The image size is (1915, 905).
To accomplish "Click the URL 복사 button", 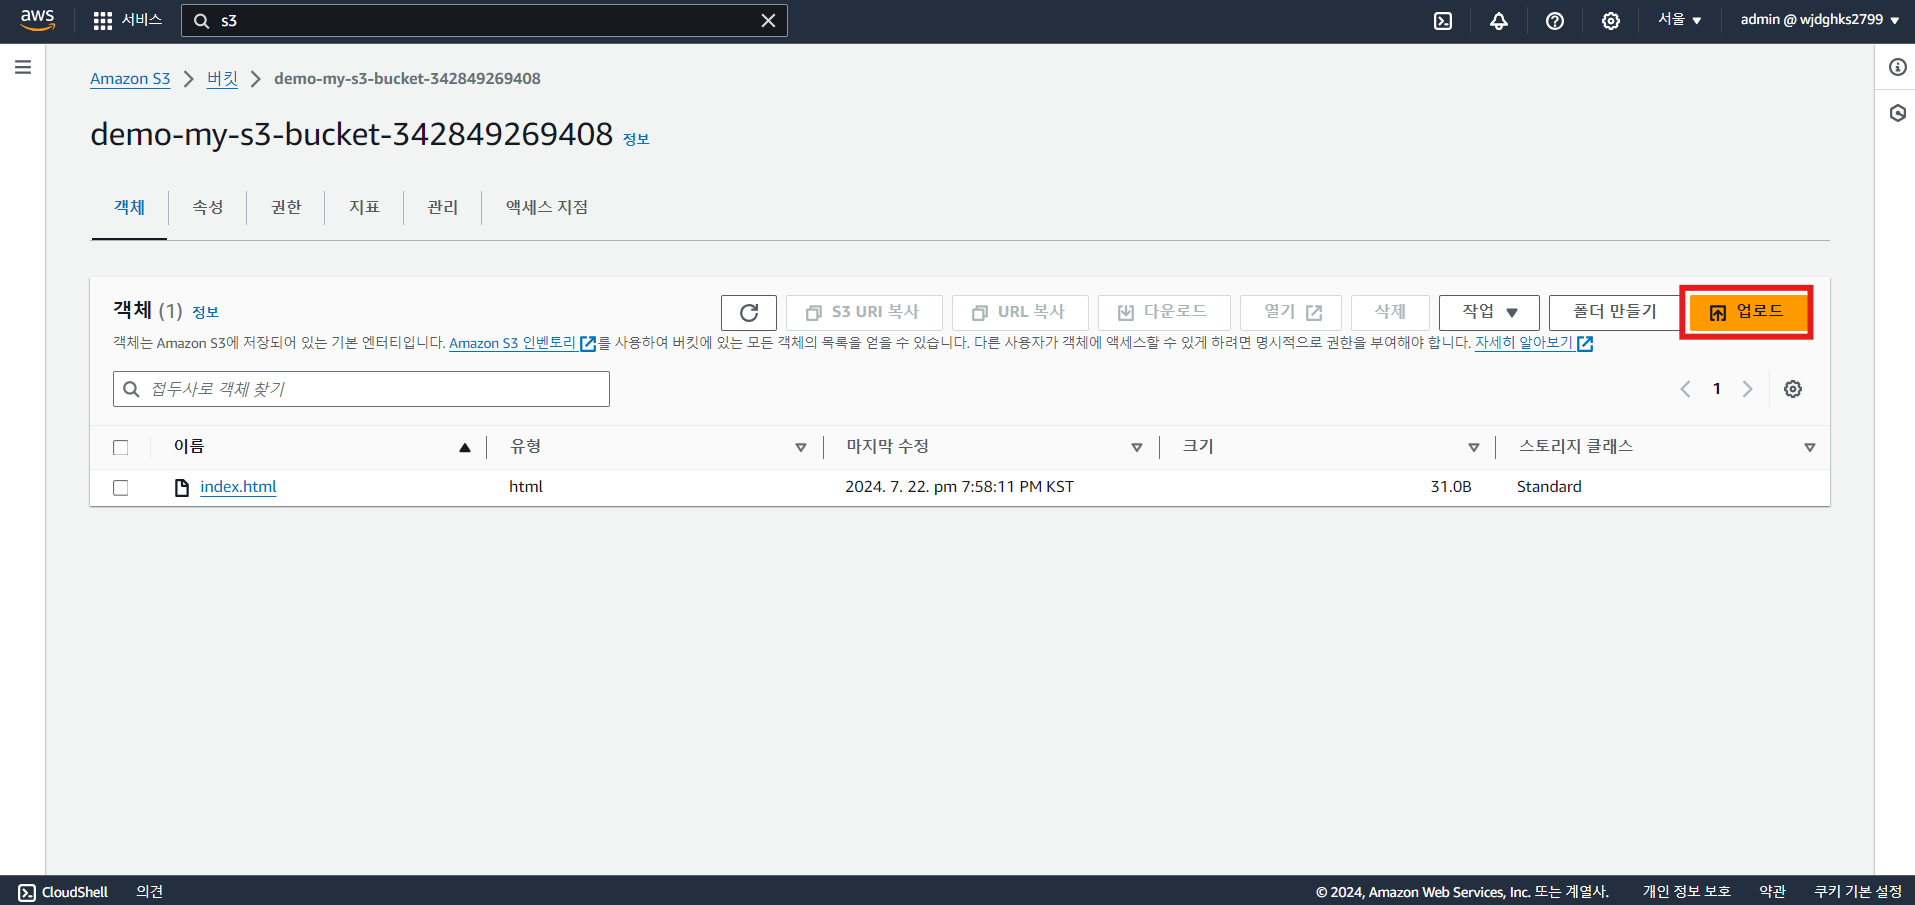I will pyautogui.click(x=1020, y=312).
